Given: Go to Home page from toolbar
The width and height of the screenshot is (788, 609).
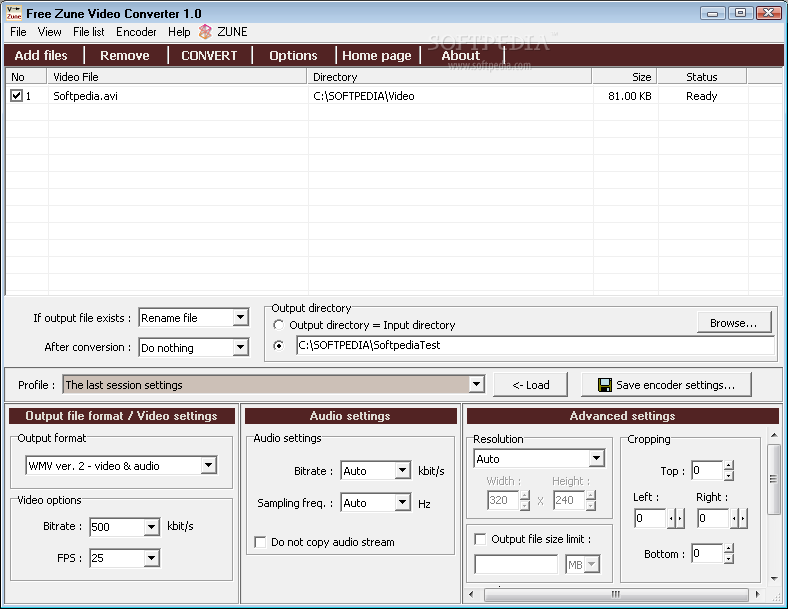Looking at the screenshot, I should (376, 55).
